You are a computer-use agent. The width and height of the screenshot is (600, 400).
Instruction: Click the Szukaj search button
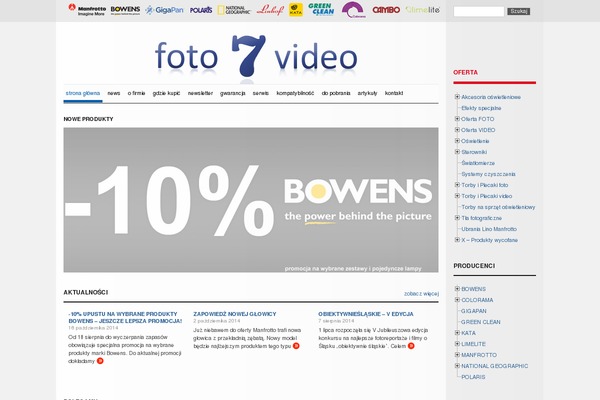click(x=518, y=11)
